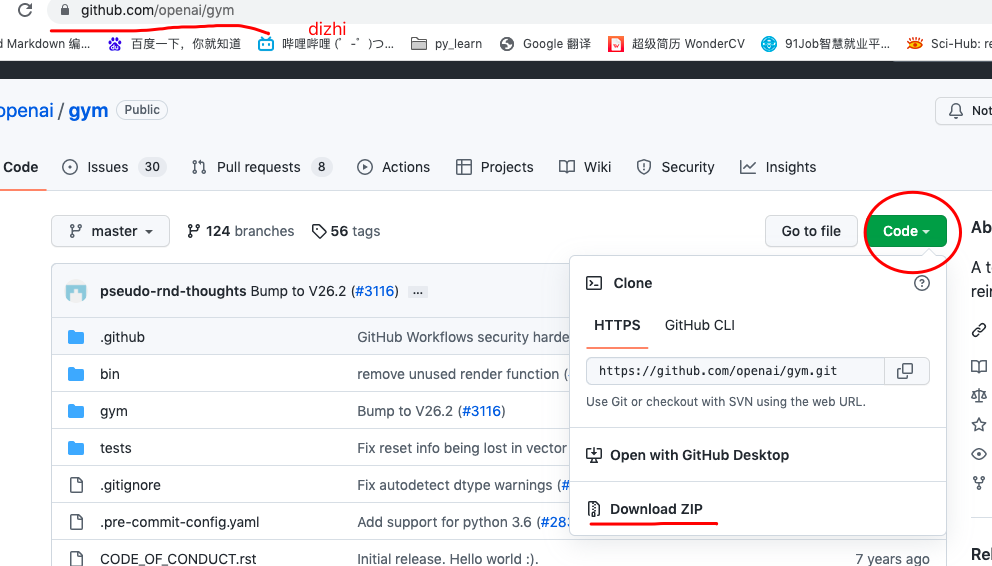Screen dimensions: 992x566
Task: Reload the page with the refresh icon
Action: click(25, 10)
